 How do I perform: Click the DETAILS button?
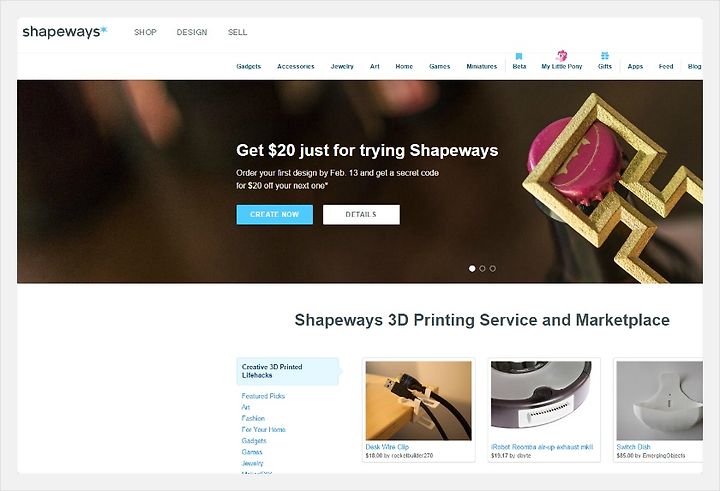(361, 214)
